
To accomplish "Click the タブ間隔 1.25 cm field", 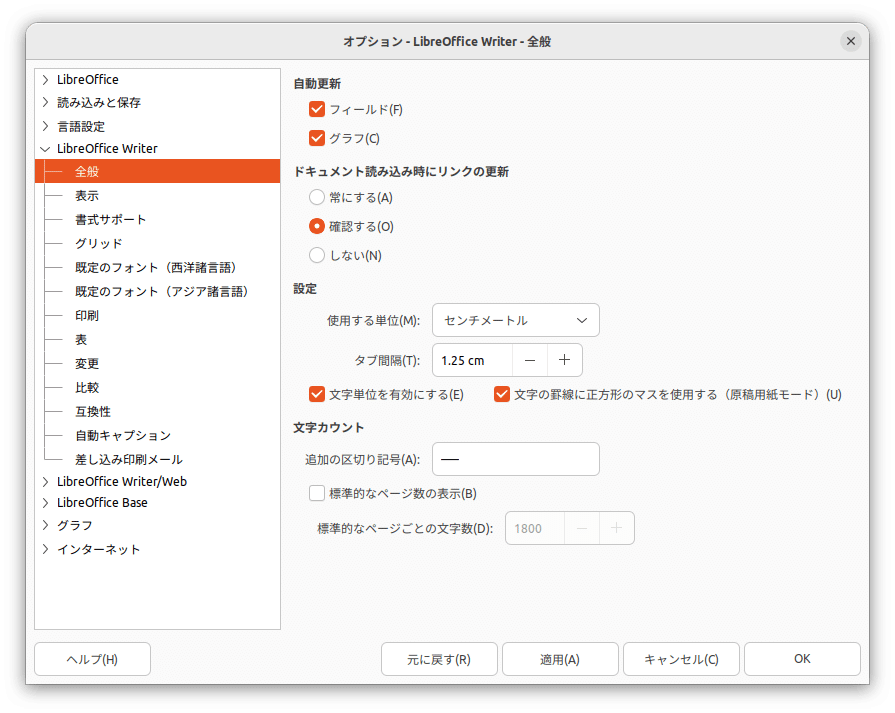I will (x=473, y=360).
